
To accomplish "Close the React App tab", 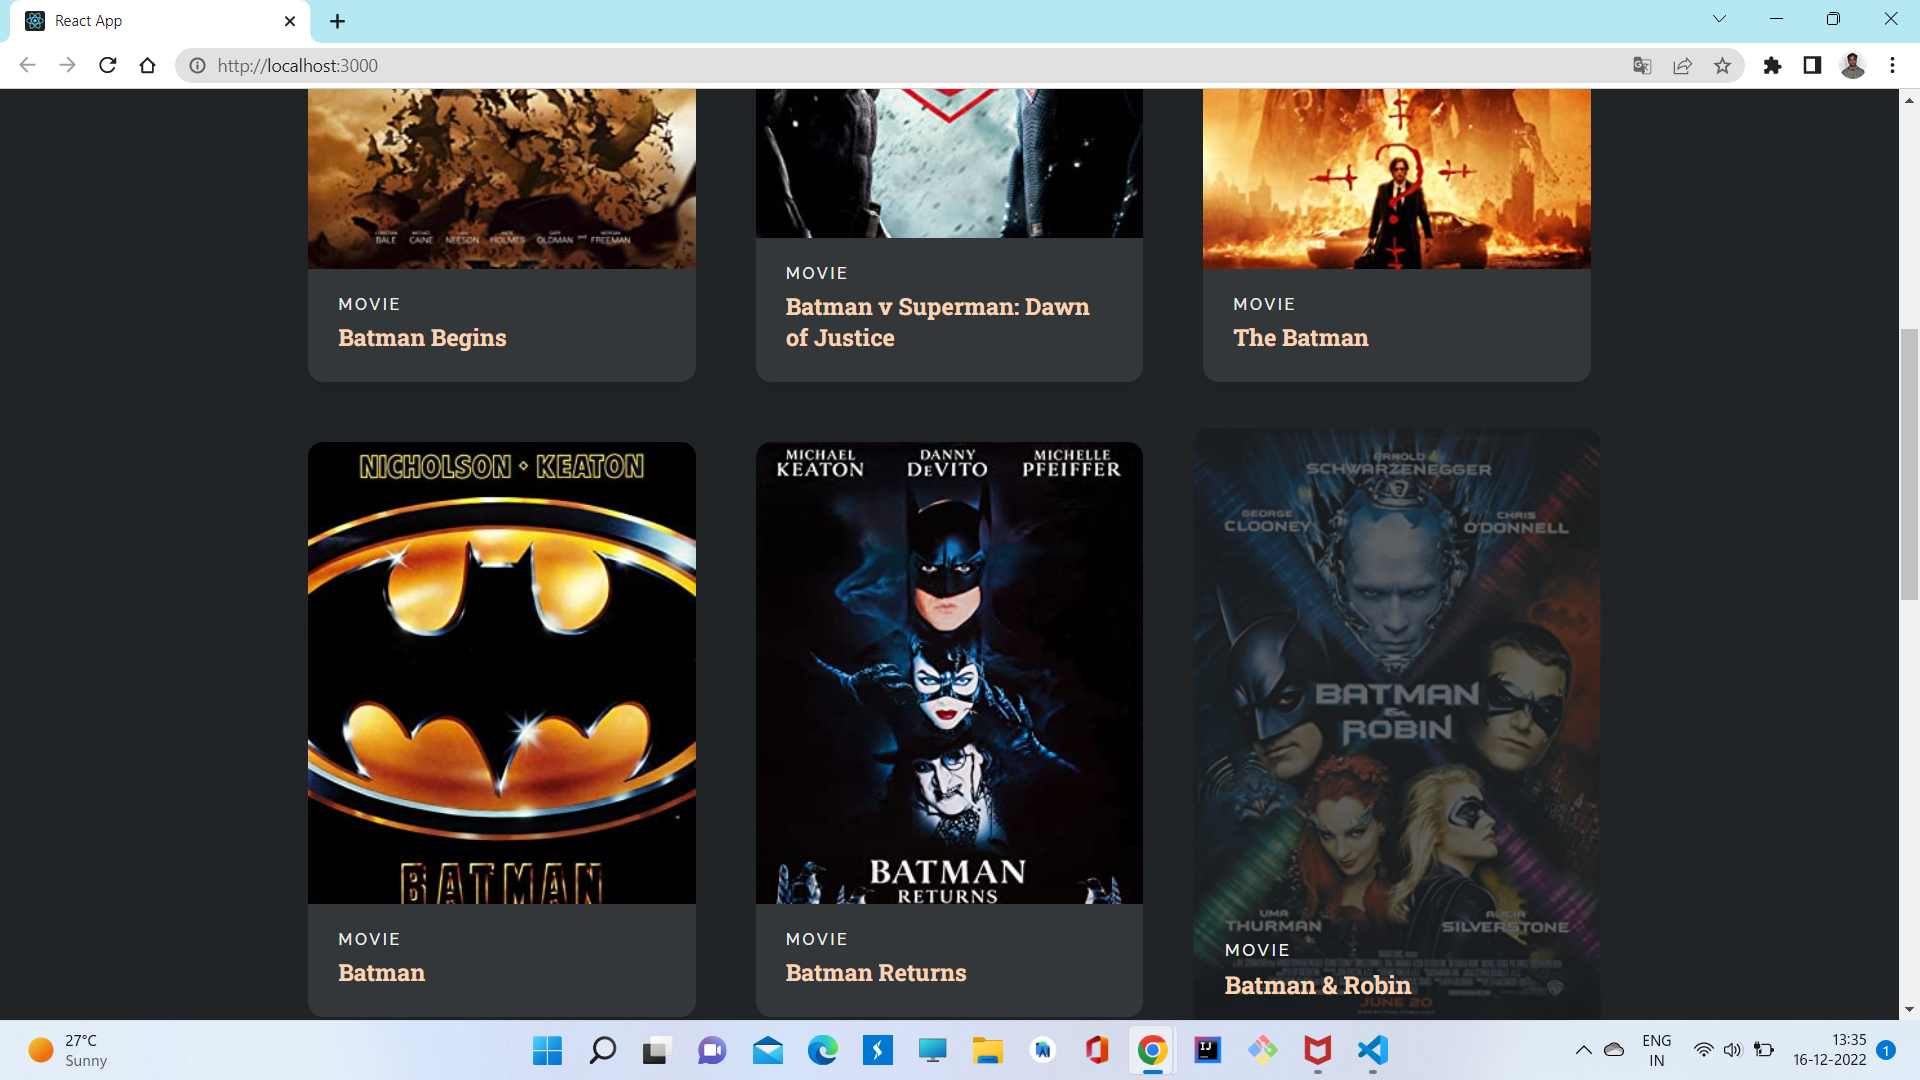I will (290, 21).
